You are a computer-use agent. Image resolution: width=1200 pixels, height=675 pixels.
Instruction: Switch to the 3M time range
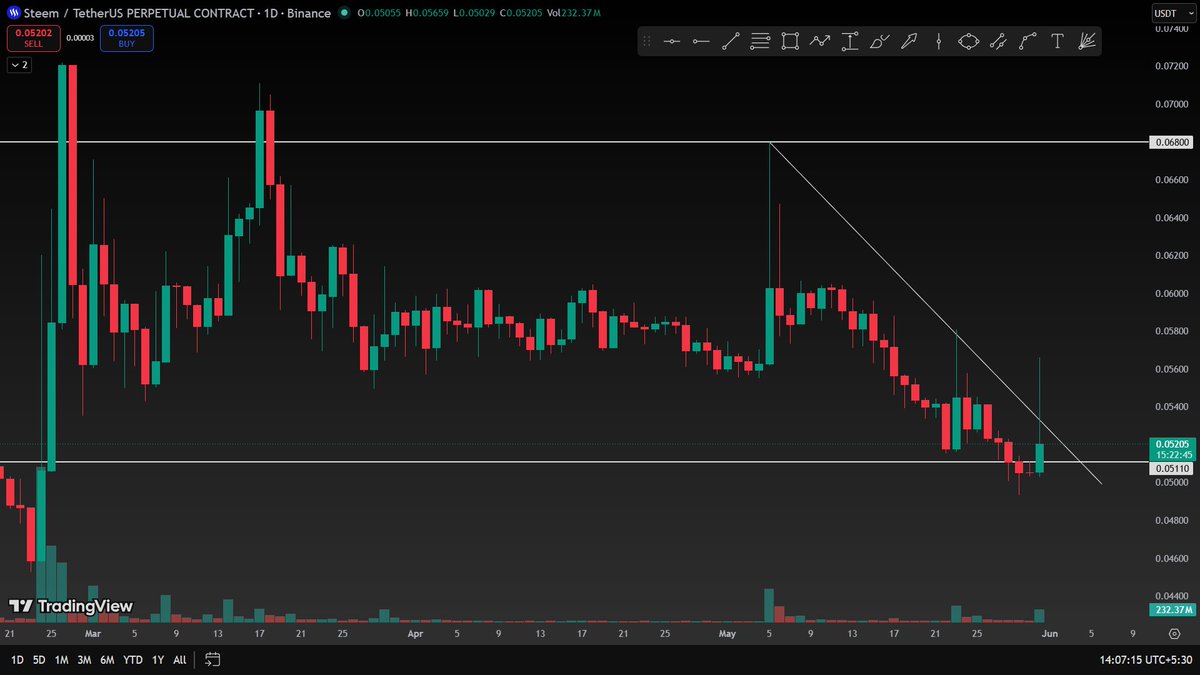pyautogui.click(x=84, y=659)
